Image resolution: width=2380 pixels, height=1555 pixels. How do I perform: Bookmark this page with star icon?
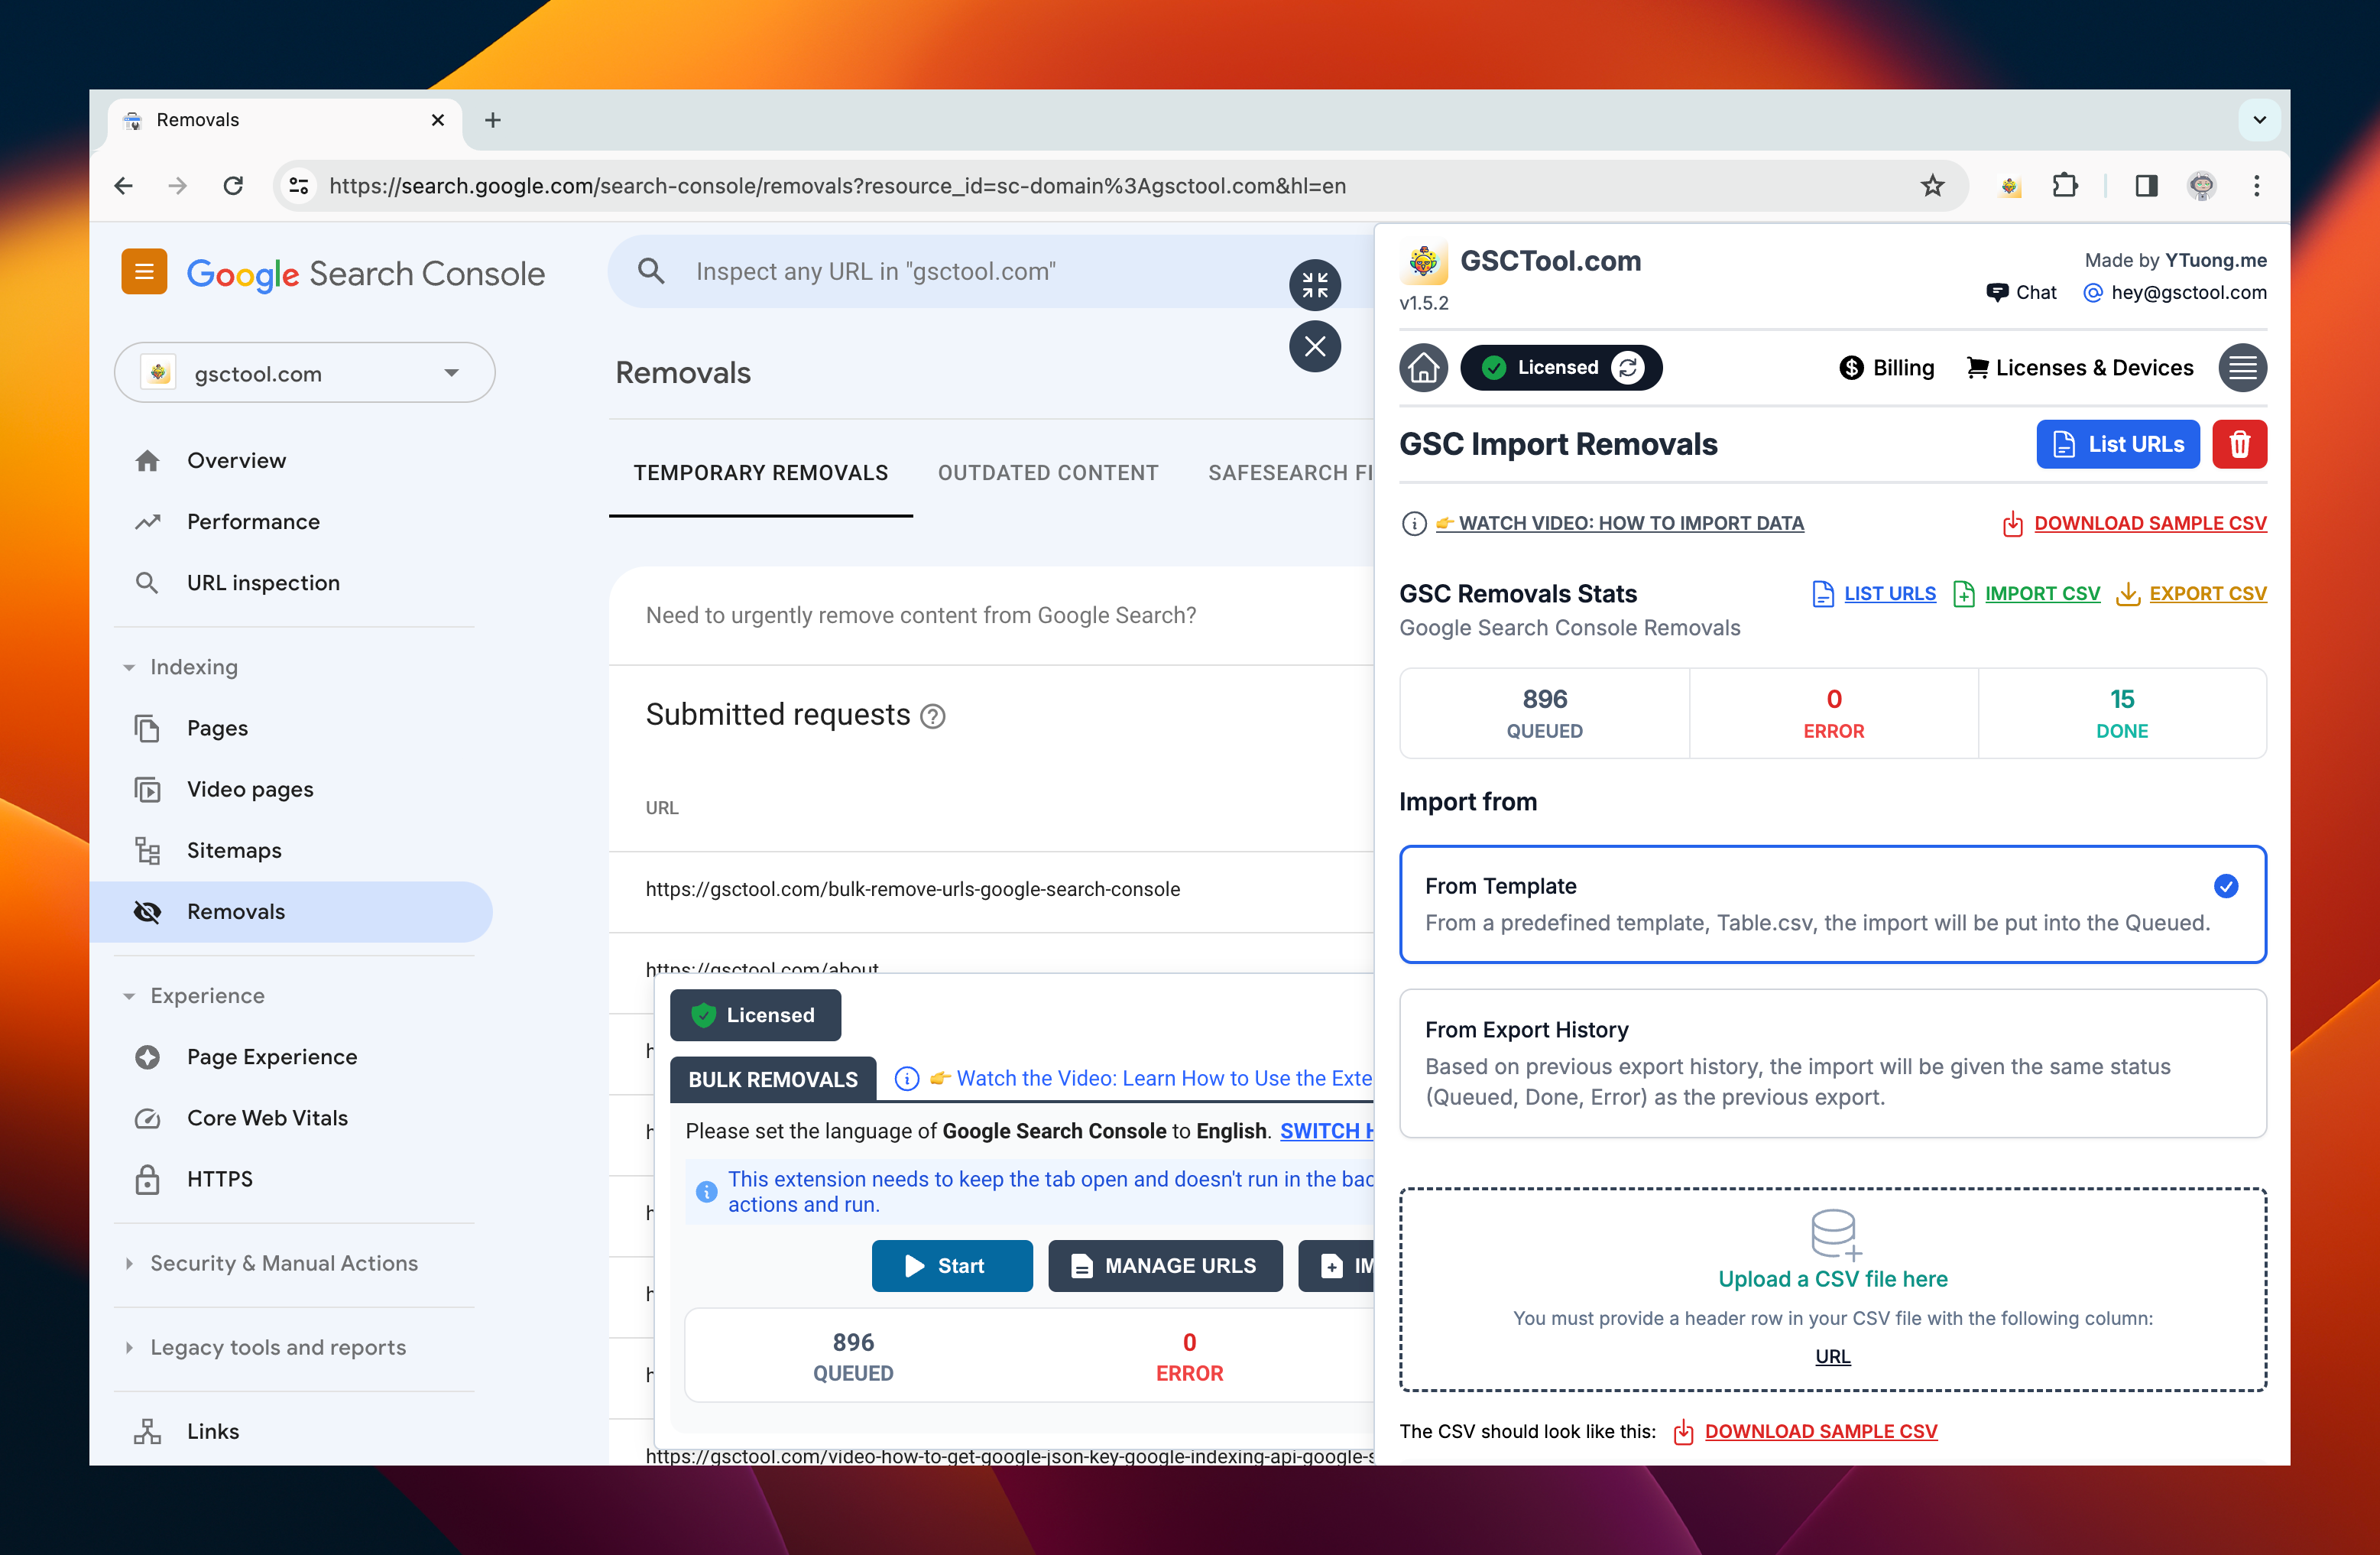coord(1932,186)
